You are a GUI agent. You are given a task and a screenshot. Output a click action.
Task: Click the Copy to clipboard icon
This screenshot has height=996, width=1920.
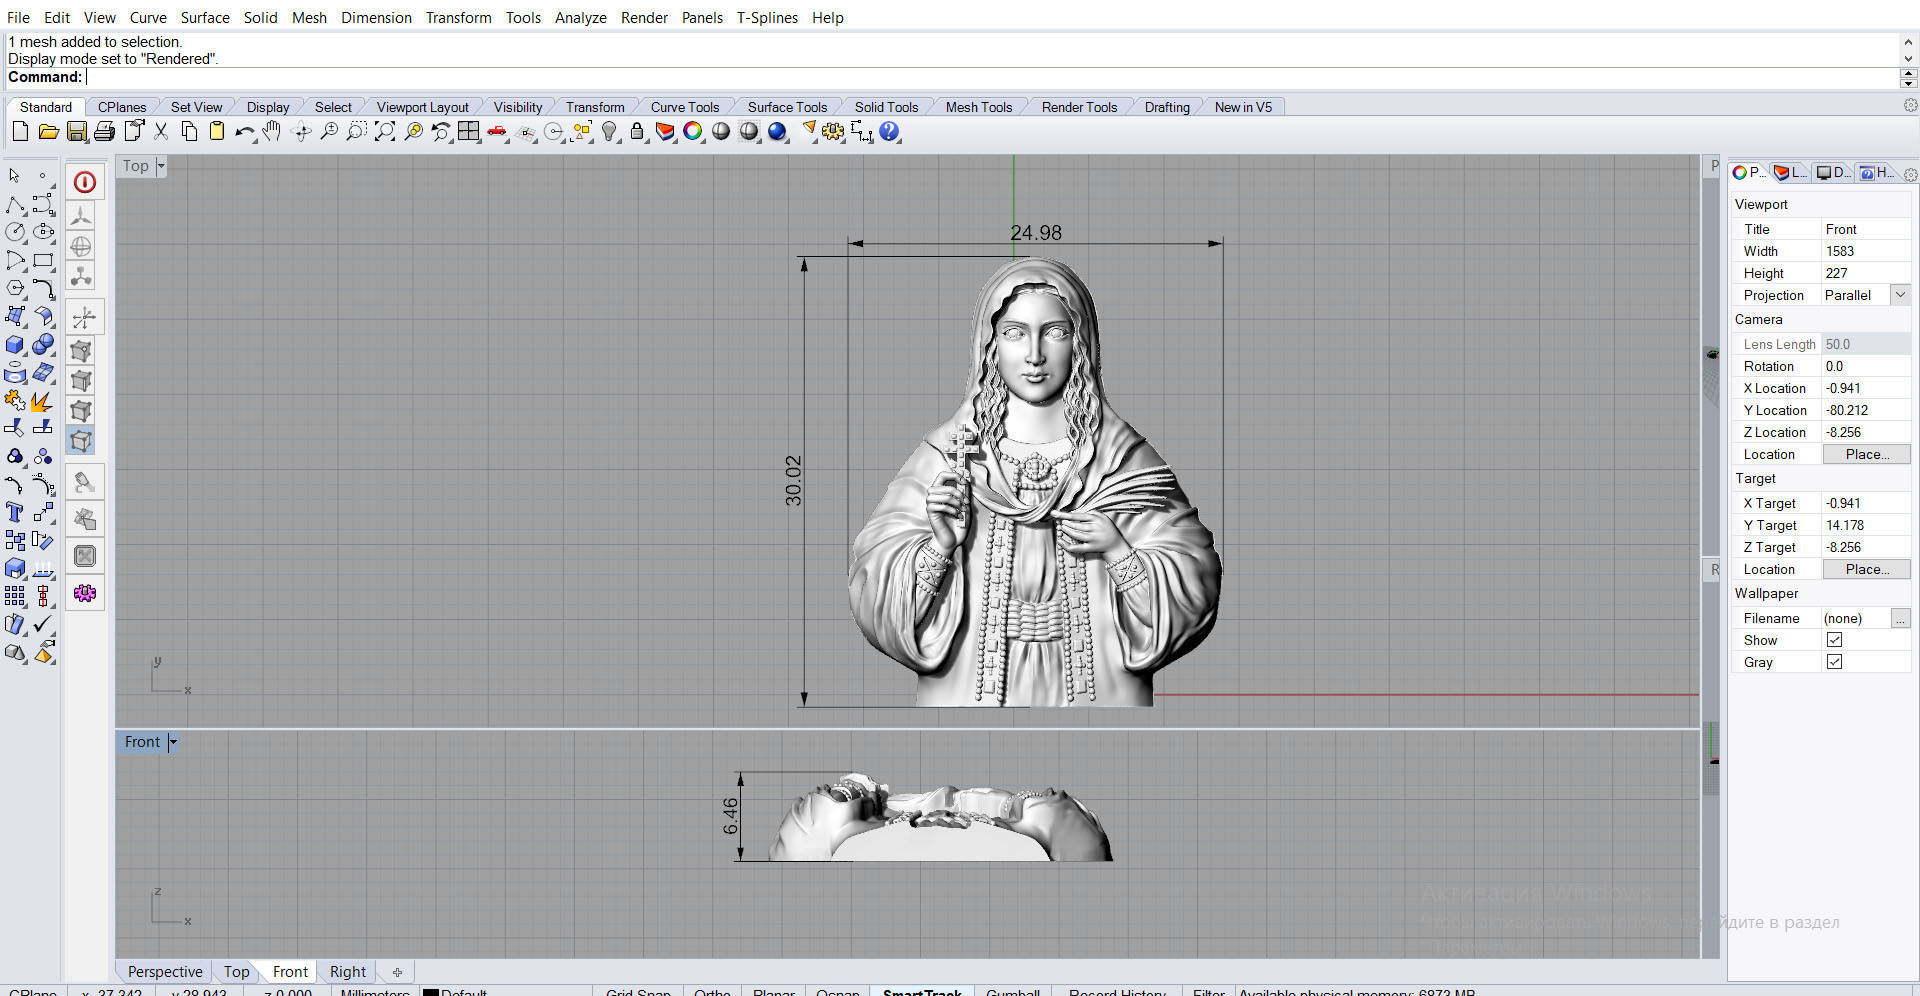(188, 131)
